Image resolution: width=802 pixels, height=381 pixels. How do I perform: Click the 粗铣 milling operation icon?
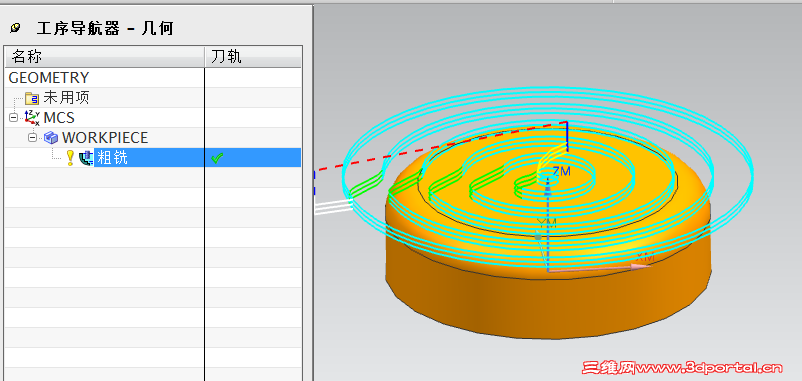point(86,158)
